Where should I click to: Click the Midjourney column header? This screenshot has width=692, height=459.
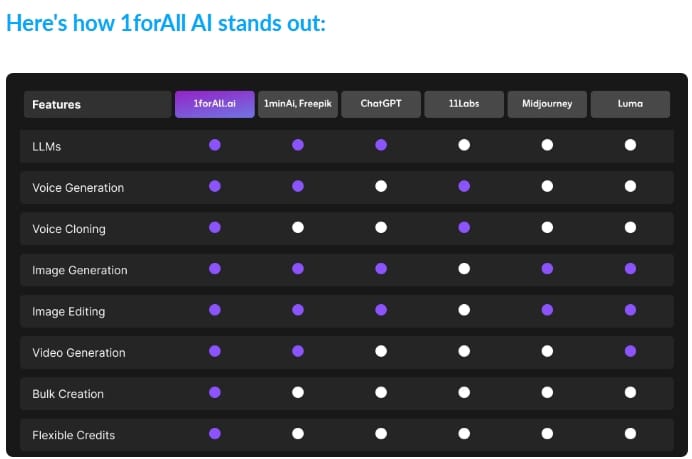(547, 104)
